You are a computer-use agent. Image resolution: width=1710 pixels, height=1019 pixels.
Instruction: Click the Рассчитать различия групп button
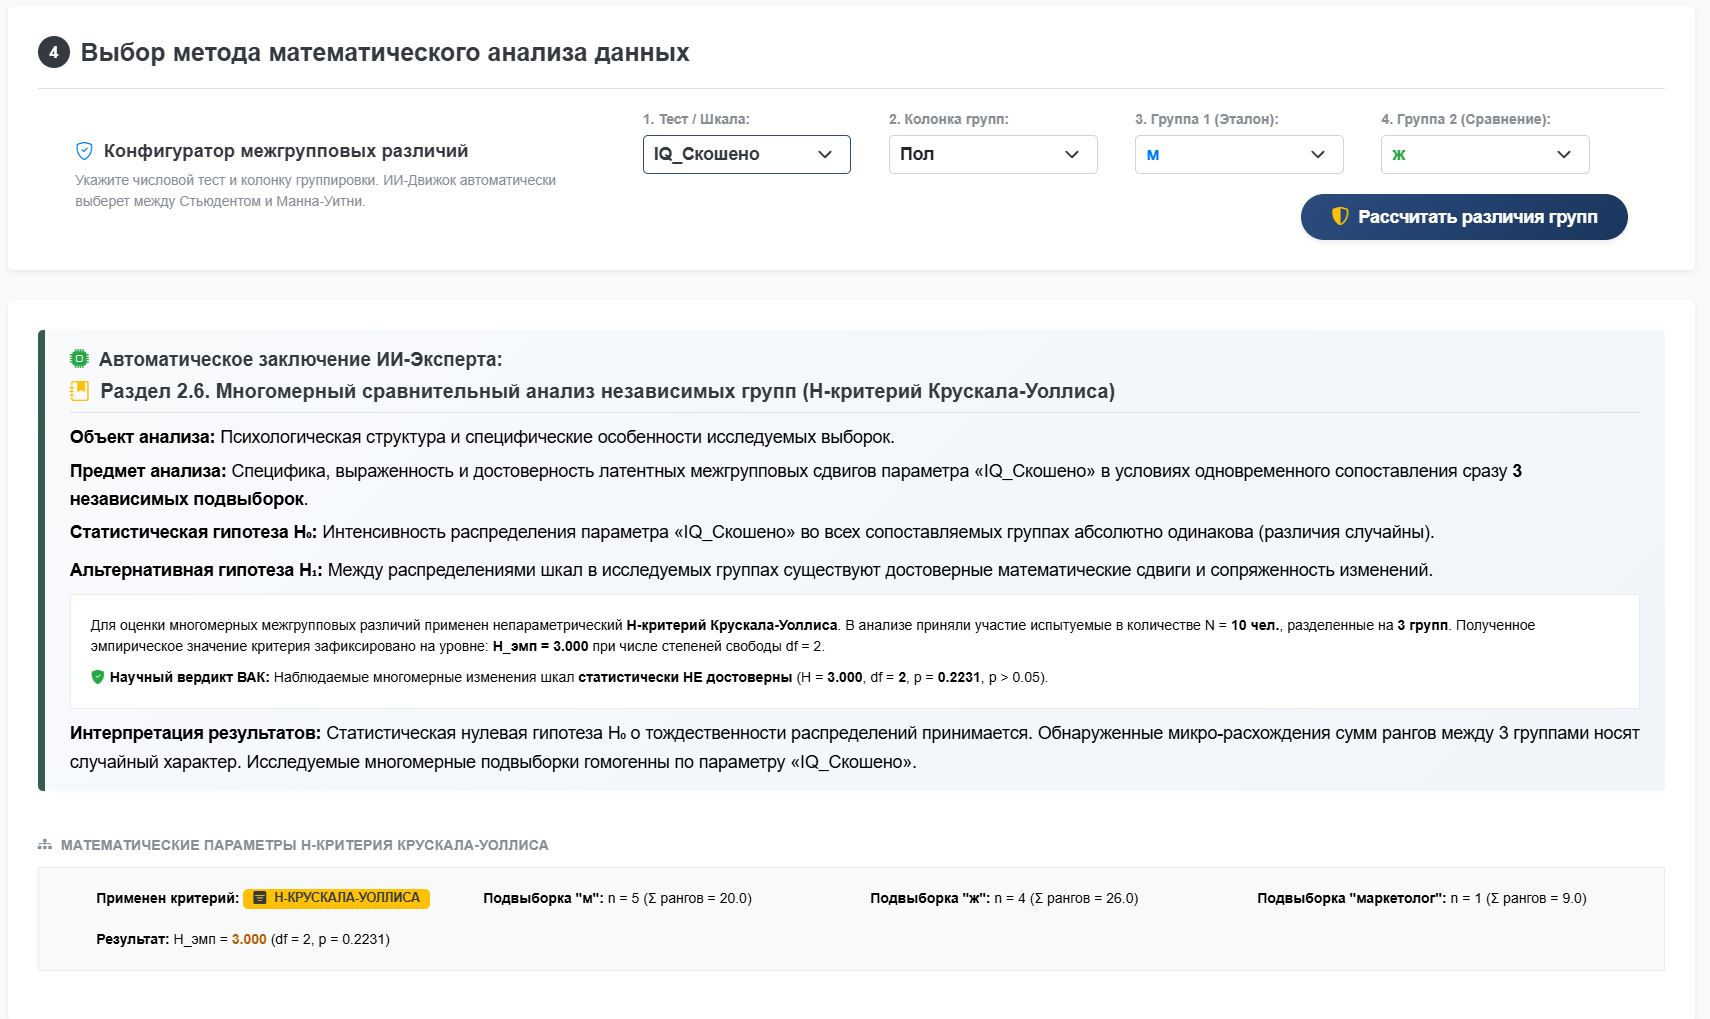coord(1464,217)
